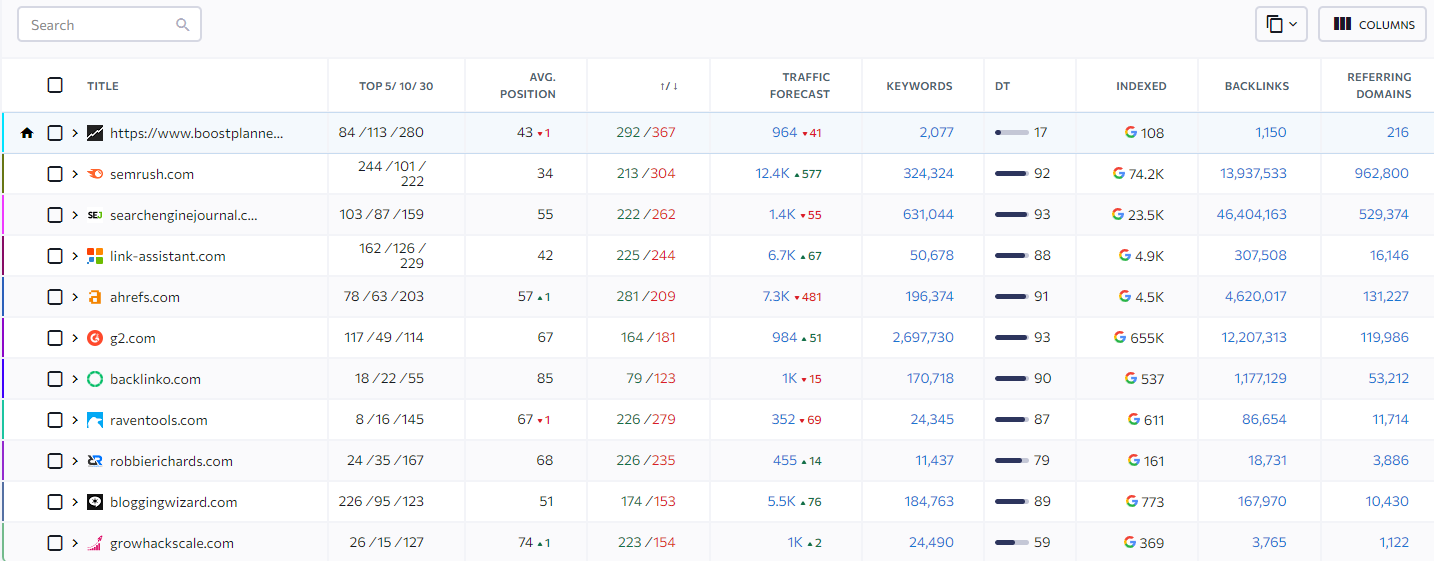1434x561 pixels.
Task: Check the box for raventools.com row
Action: [55, 420]
